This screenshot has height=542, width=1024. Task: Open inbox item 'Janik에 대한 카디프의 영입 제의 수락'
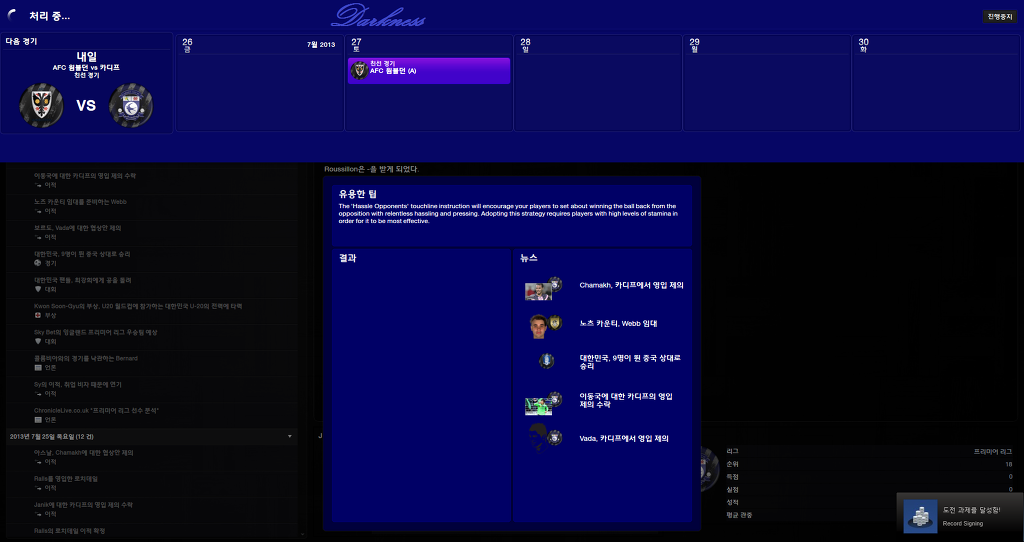click(152, 509)
